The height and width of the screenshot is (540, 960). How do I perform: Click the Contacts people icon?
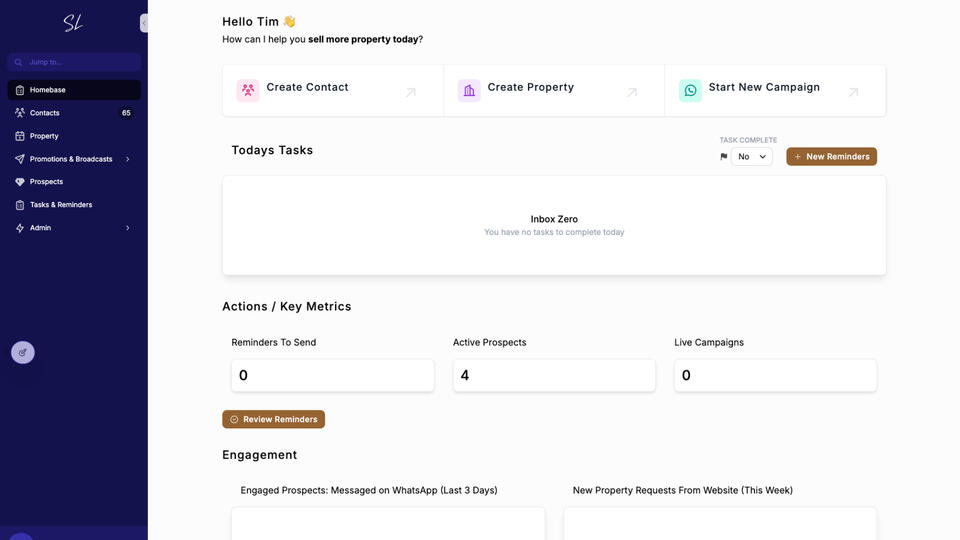pos(20,113)
